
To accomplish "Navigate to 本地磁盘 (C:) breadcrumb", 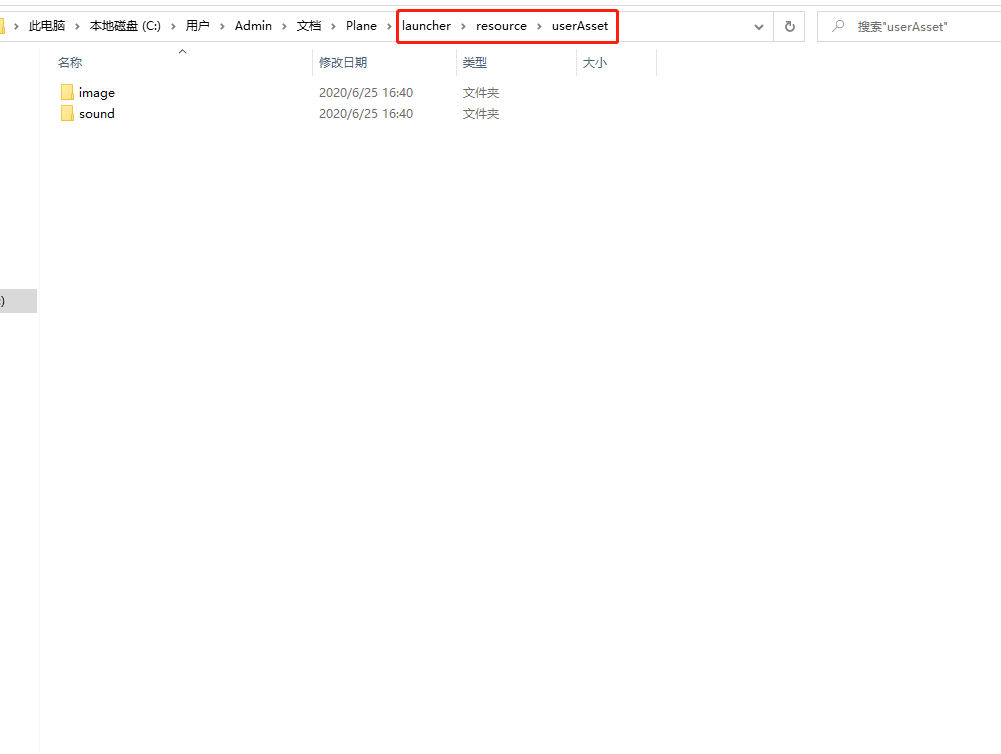I will 125,26.
